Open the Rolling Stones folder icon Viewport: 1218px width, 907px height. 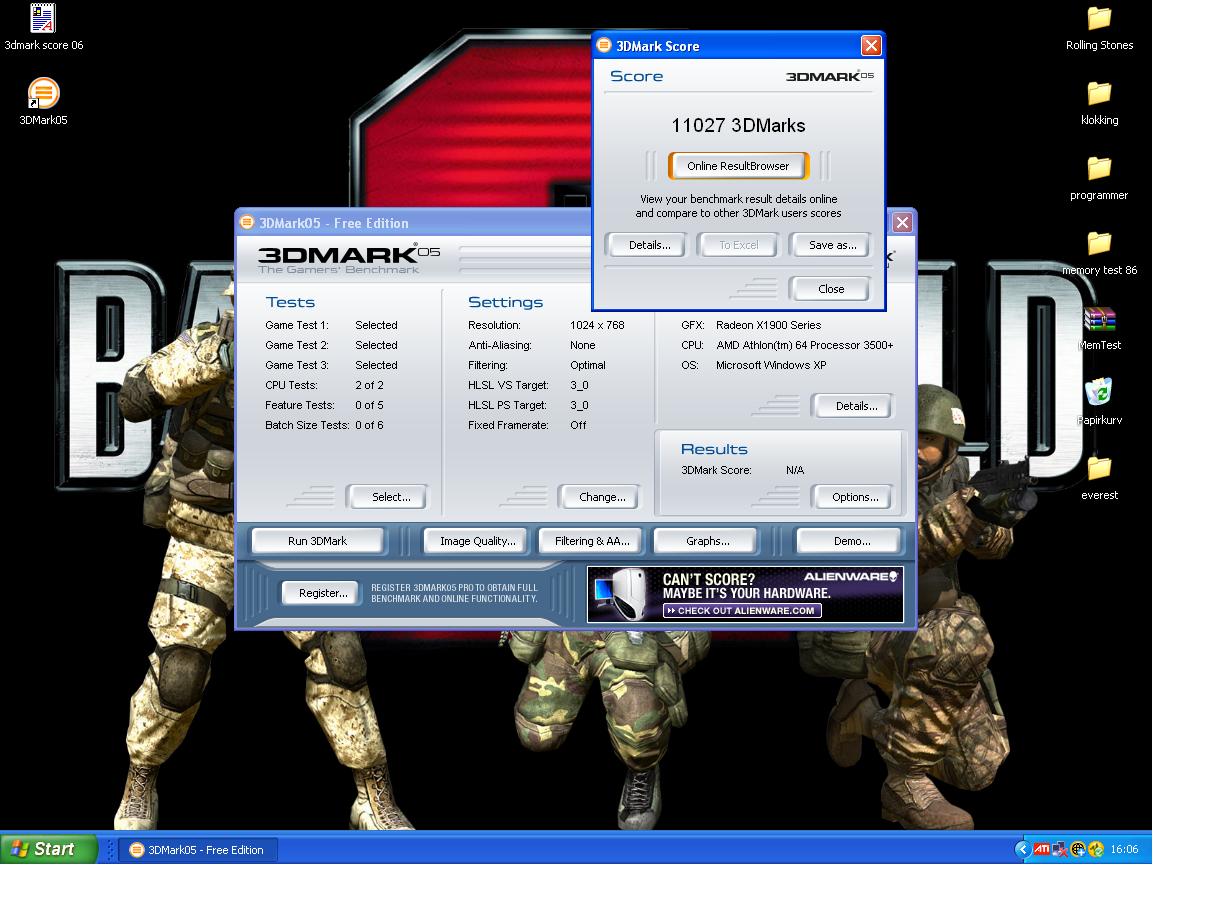(x=1099, y=18)
